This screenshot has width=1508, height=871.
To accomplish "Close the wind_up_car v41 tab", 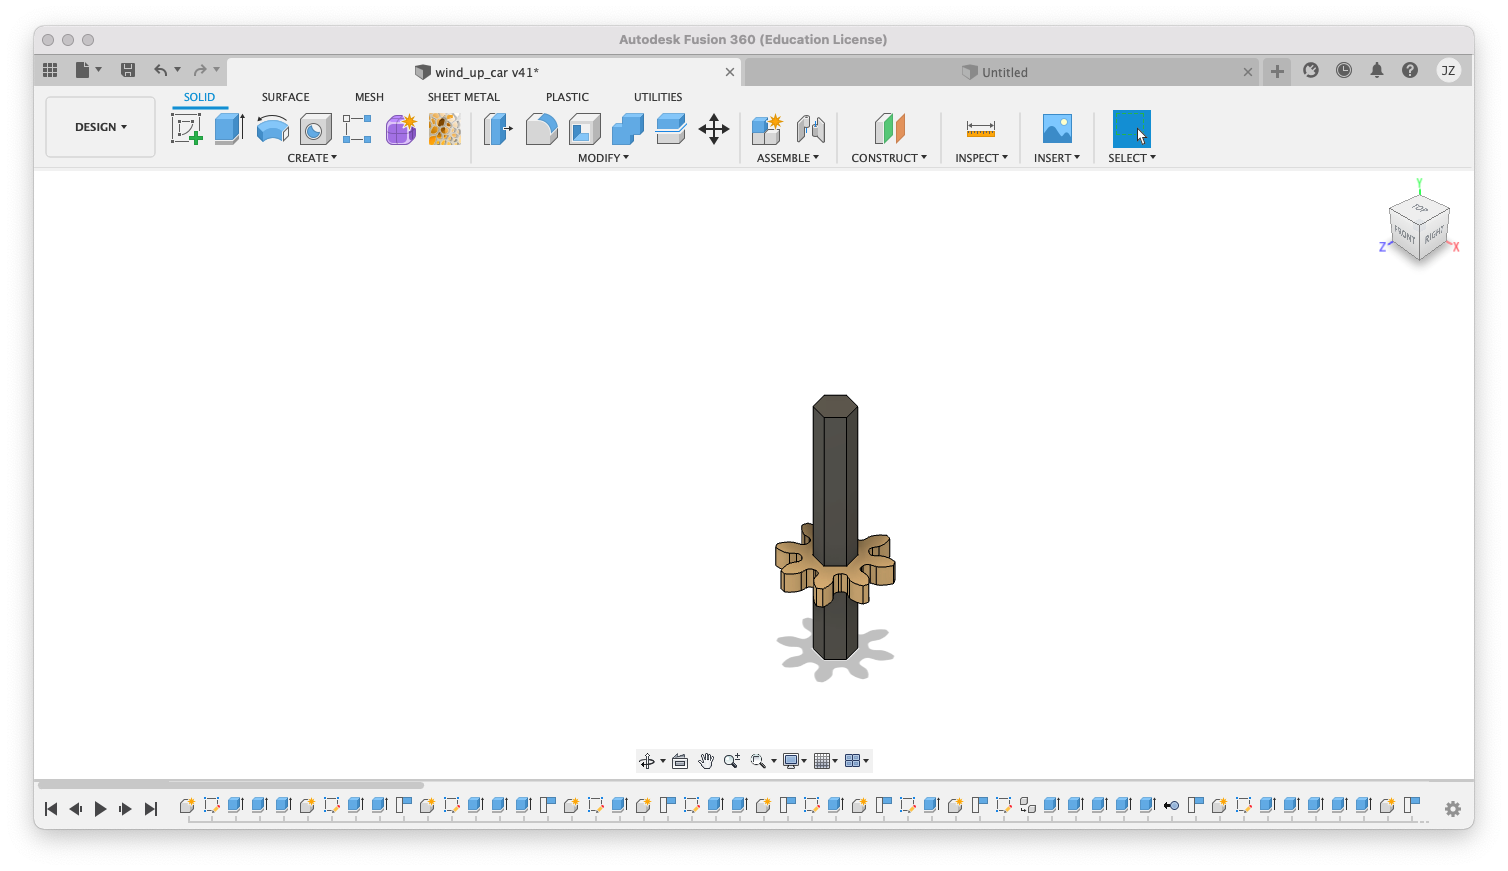I will (x=730, y=72).
